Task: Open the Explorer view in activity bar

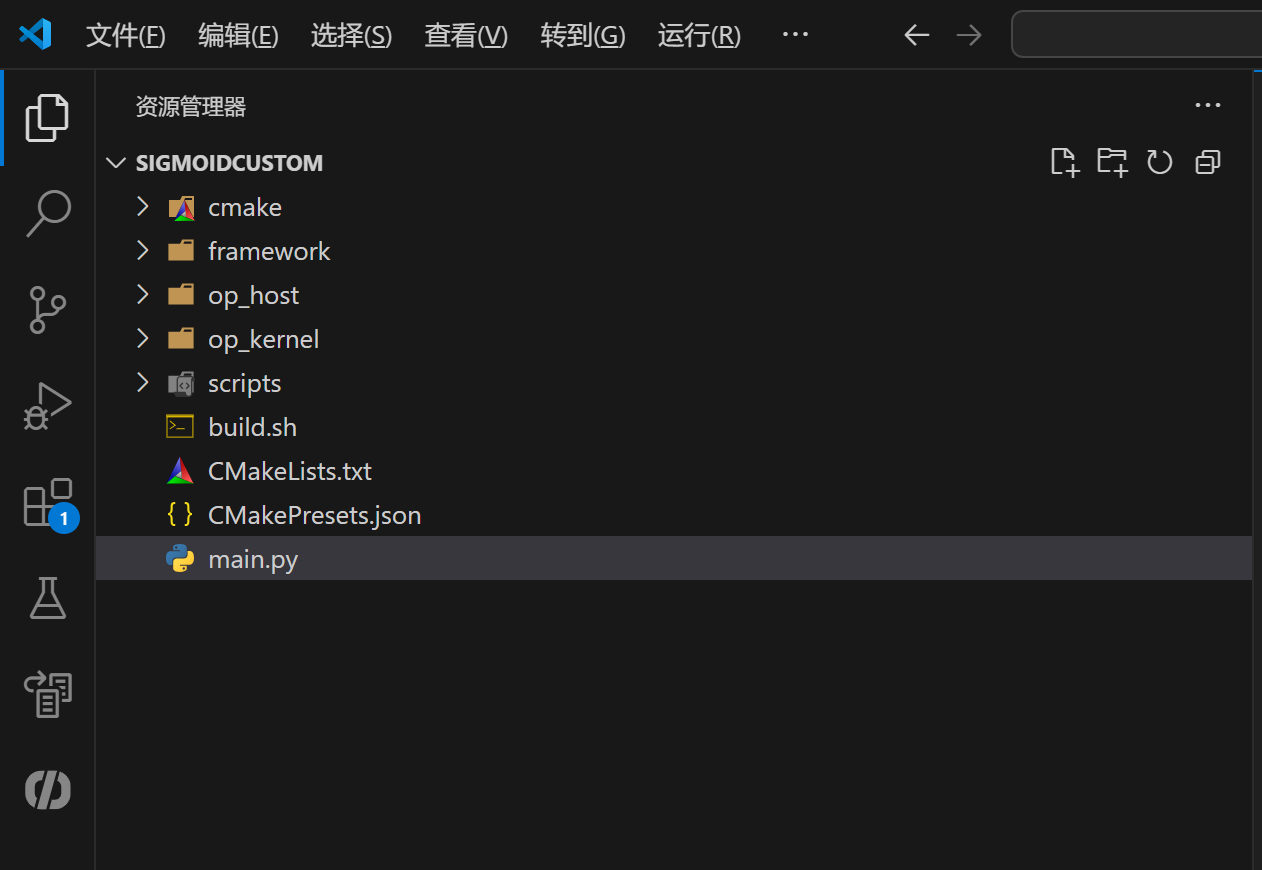Action: point(47,118)
